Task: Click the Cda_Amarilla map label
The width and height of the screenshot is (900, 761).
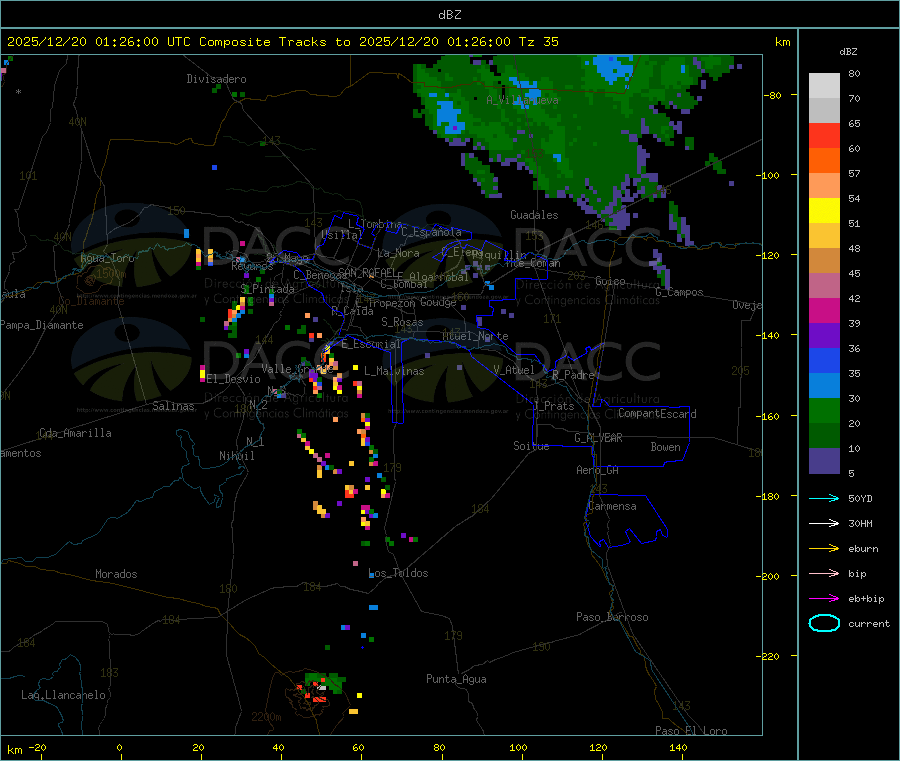Action: click(x=75, y=433)
